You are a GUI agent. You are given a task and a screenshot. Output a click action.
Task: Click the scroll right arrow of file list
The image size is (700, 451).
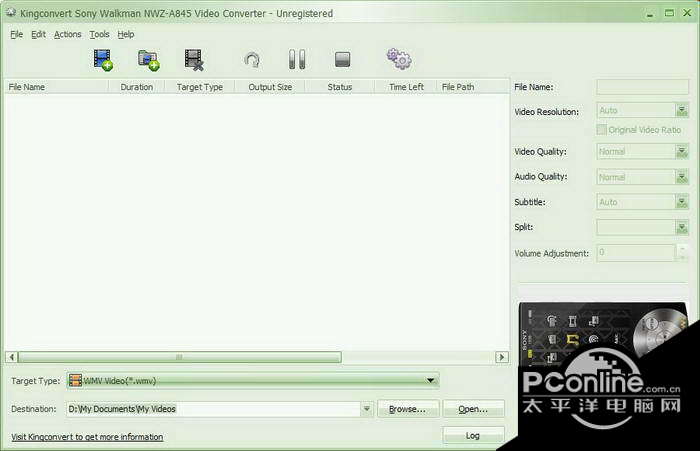(x=502, y=357)
